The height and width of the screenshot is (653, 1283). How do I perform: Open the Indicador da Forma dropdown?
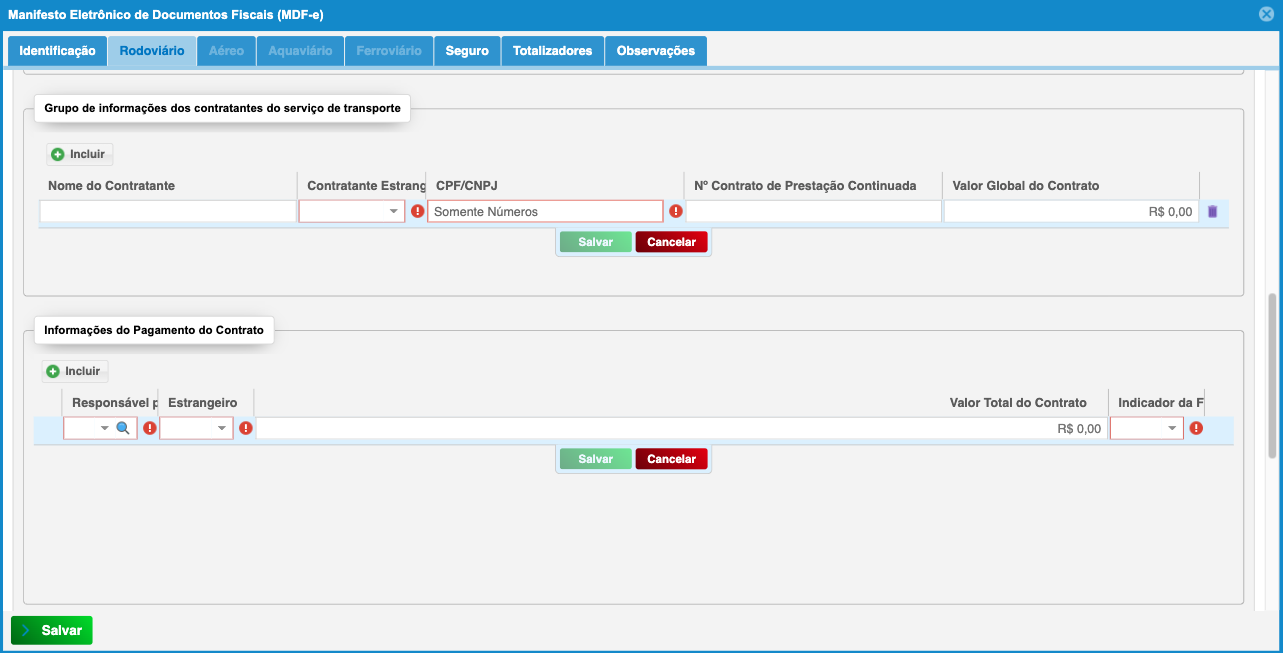[1172, 428]
